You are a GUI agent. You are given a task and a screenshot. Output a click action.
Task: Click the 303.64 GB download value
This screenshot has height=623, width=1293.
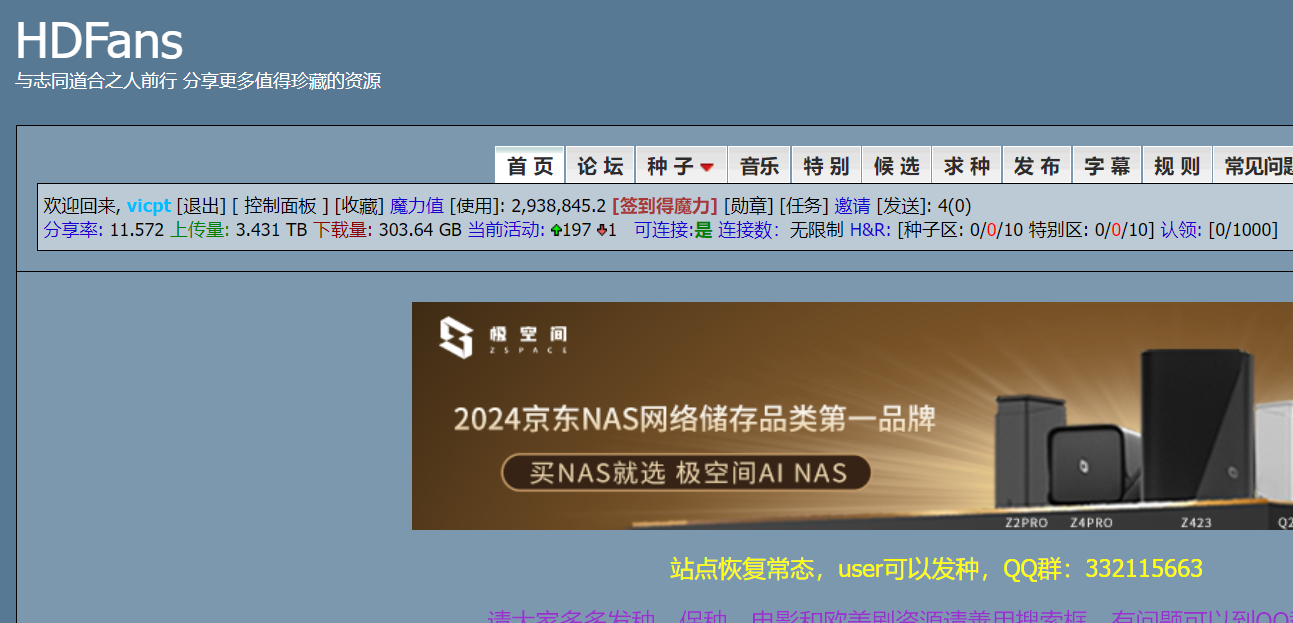[420, 230]
